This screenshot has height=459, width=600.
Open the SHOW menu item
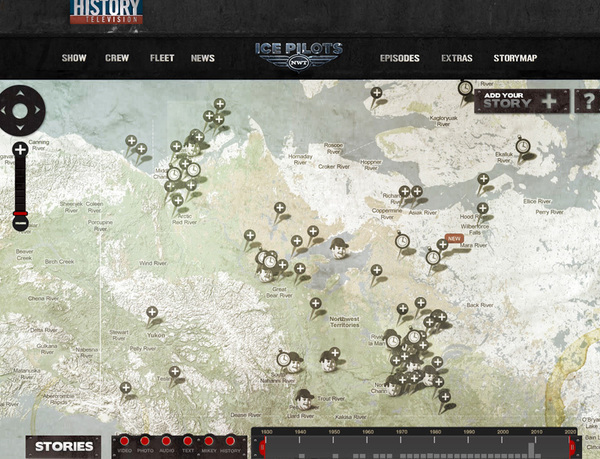click(x=74, y=58)
